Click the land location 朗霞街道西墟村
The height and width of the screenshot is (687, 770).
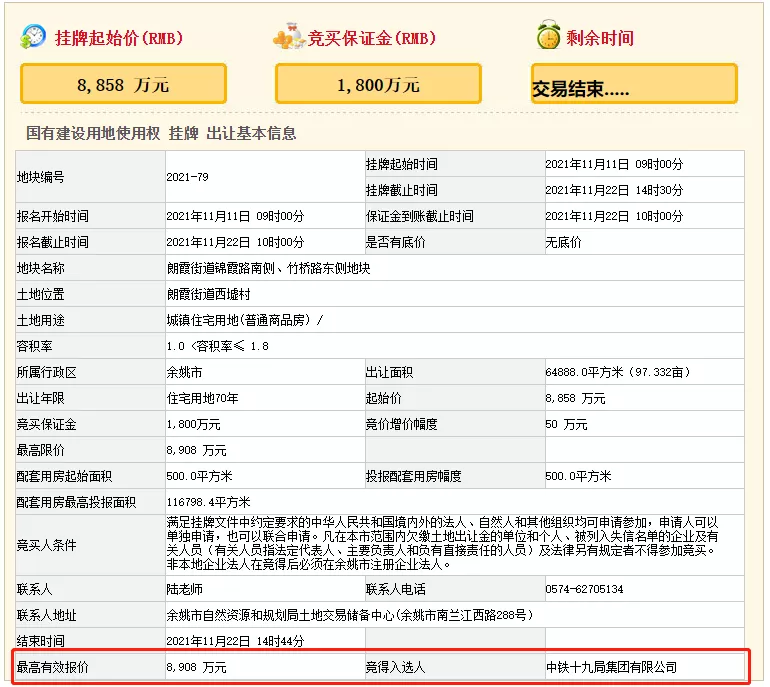(x=209, y=294)
